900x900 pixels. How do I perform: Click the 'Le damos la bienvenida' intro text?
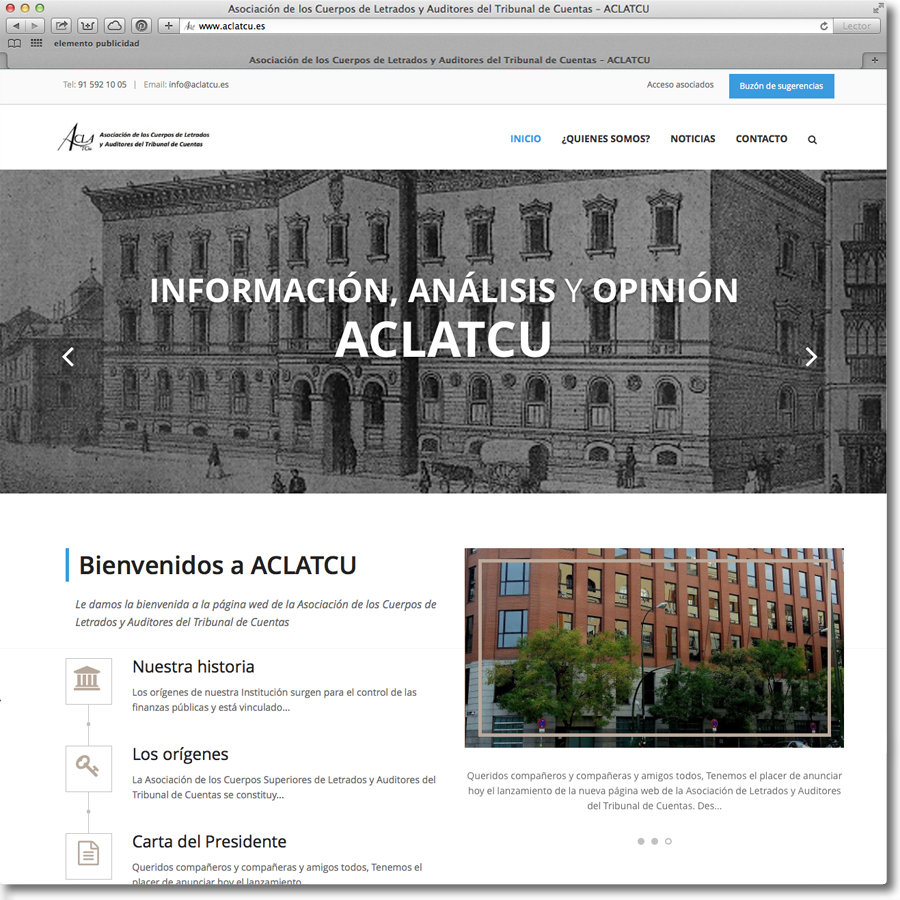click(256, 613)
